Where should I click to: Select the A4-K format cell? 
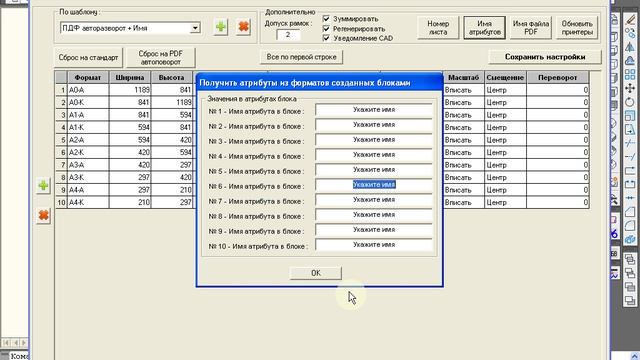click(x=88, y=202)
